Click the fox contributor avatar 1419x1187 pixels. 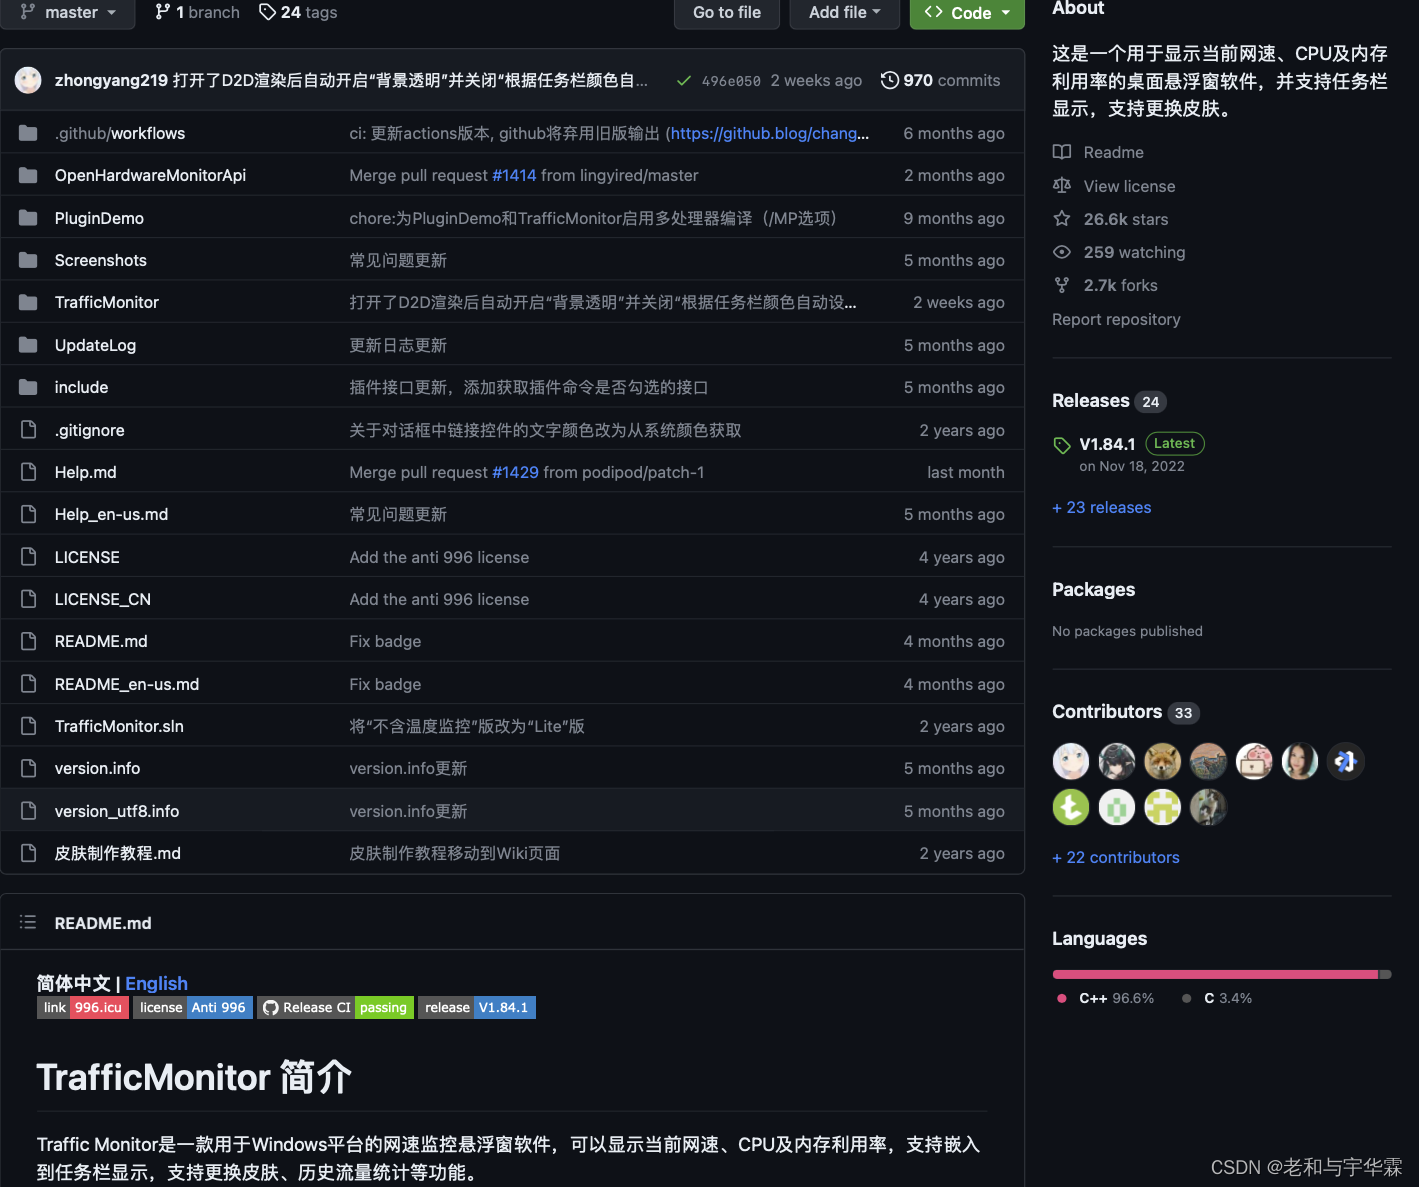(x=1162, y=761)
